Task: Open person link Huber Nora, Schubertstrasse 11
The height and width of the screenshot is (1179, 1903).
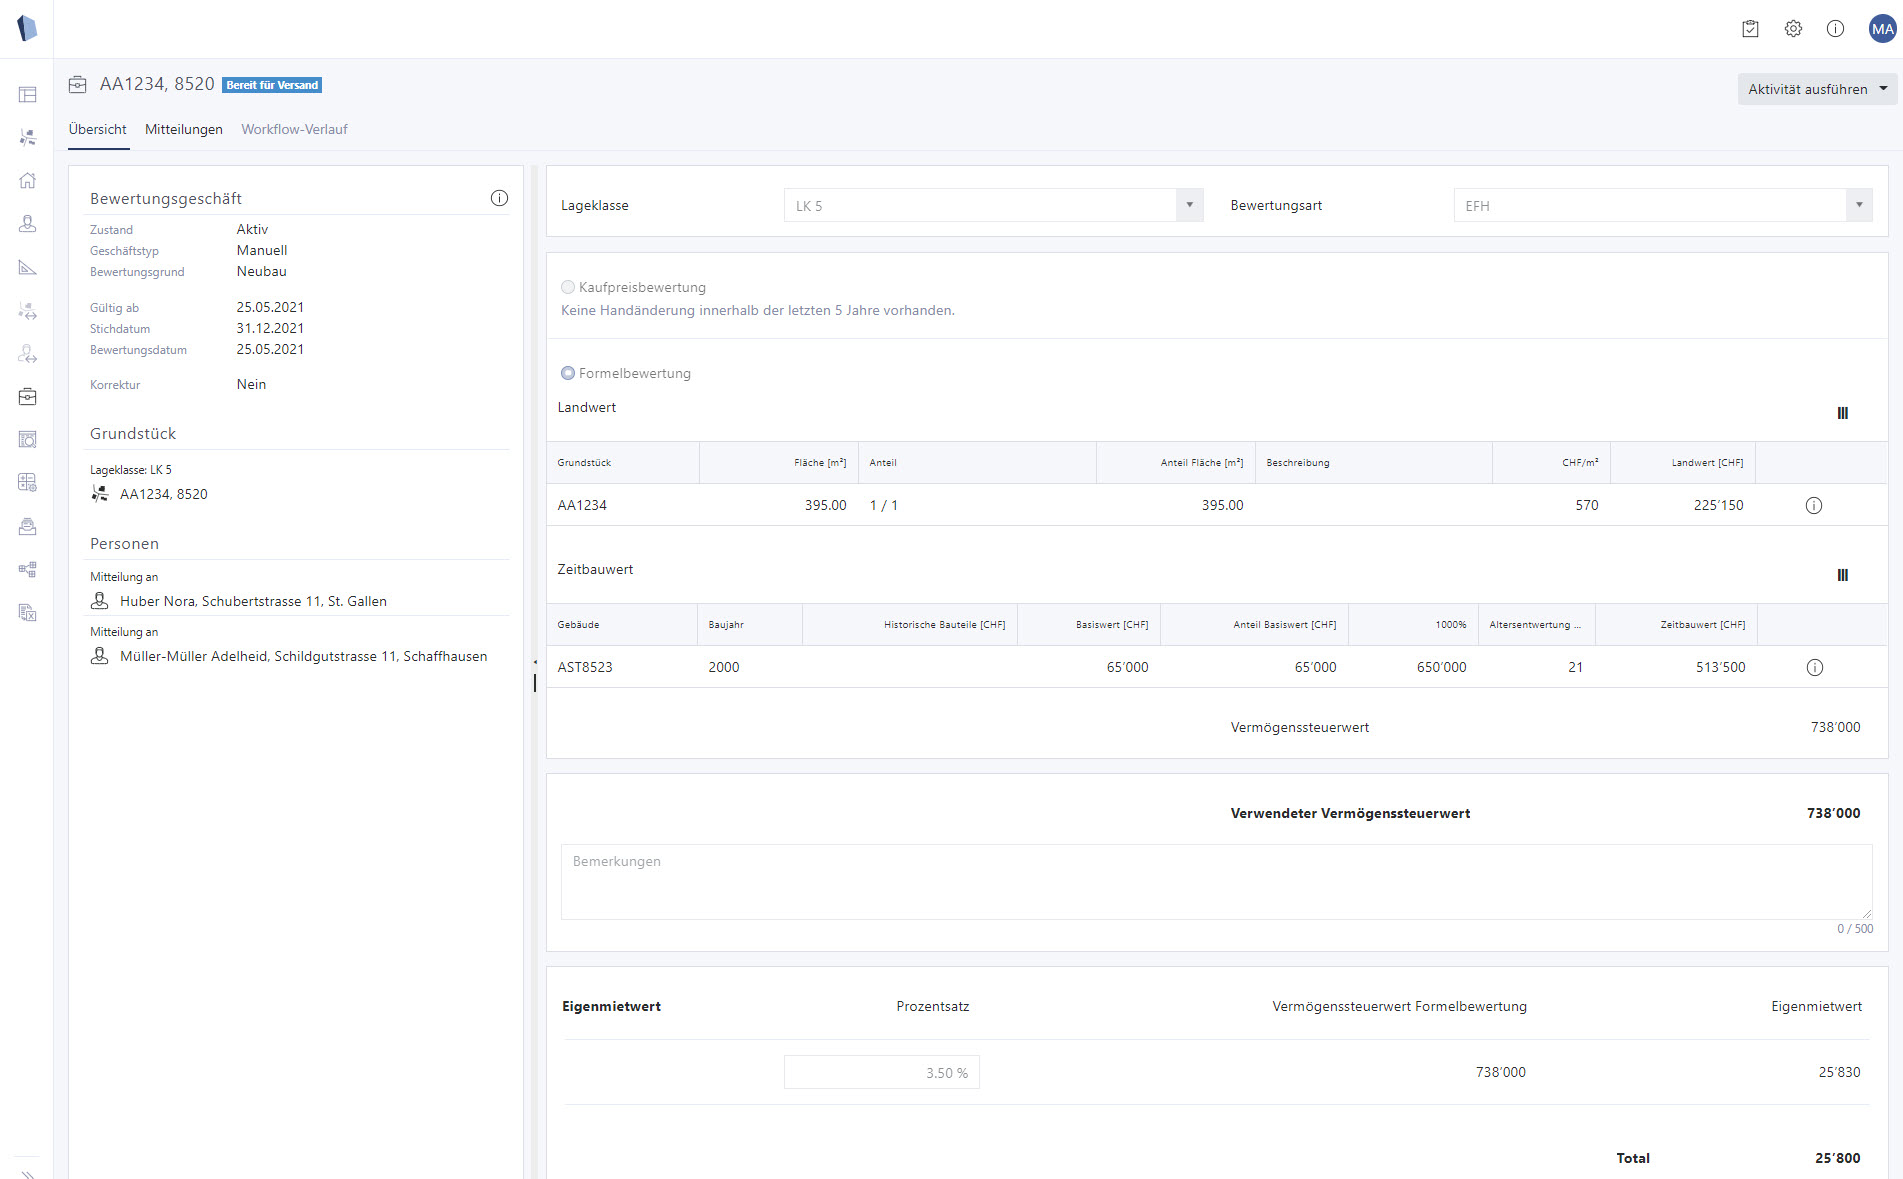Action: 253,602
